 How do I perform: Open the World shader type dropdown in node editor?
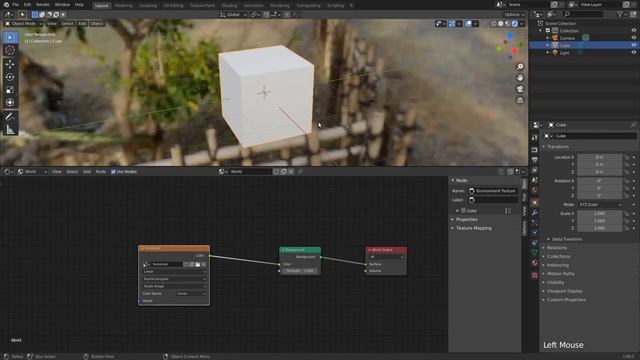pyautogui.click(x=33, y=172)
